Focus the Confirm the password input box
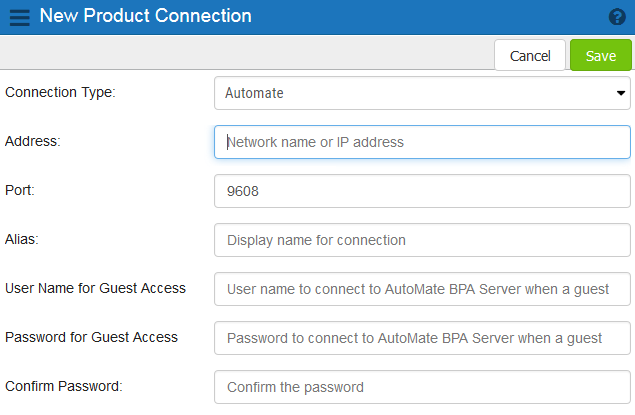This screenshot has width=635, height=415. coord(422,386)
